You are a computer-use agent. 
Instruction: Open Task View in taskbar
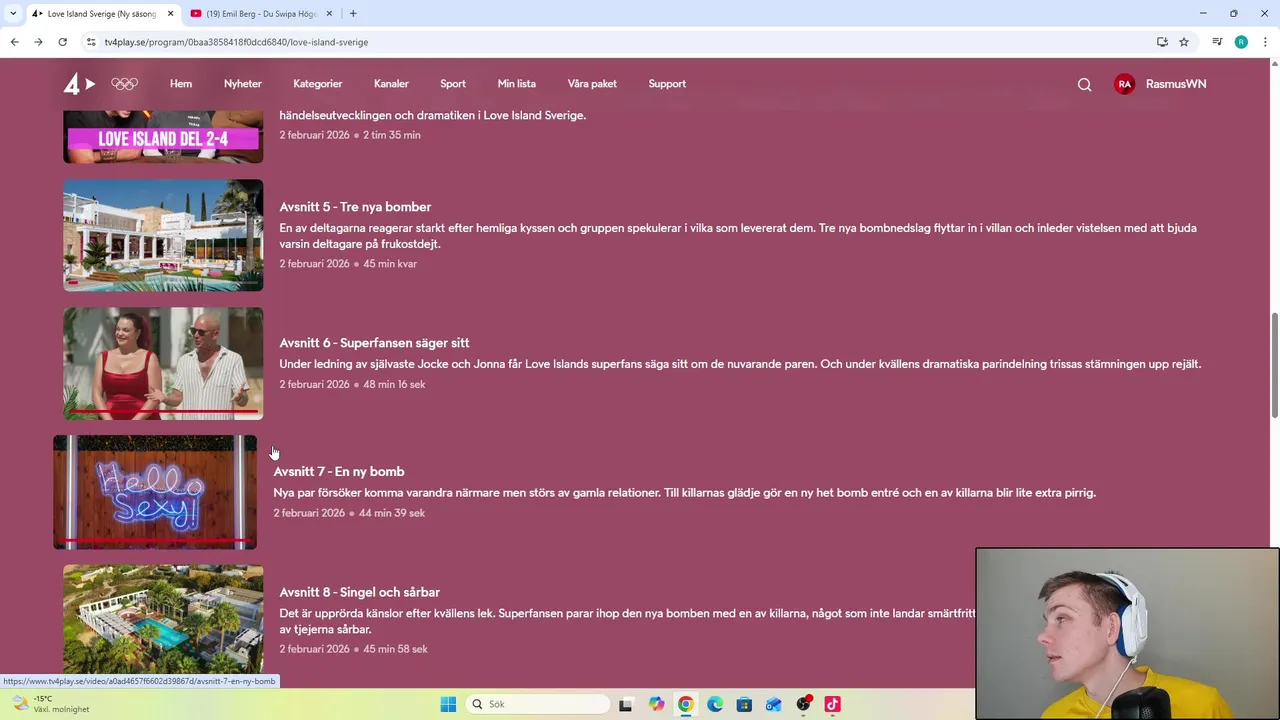pyautogui.click(x=626, y=704)
